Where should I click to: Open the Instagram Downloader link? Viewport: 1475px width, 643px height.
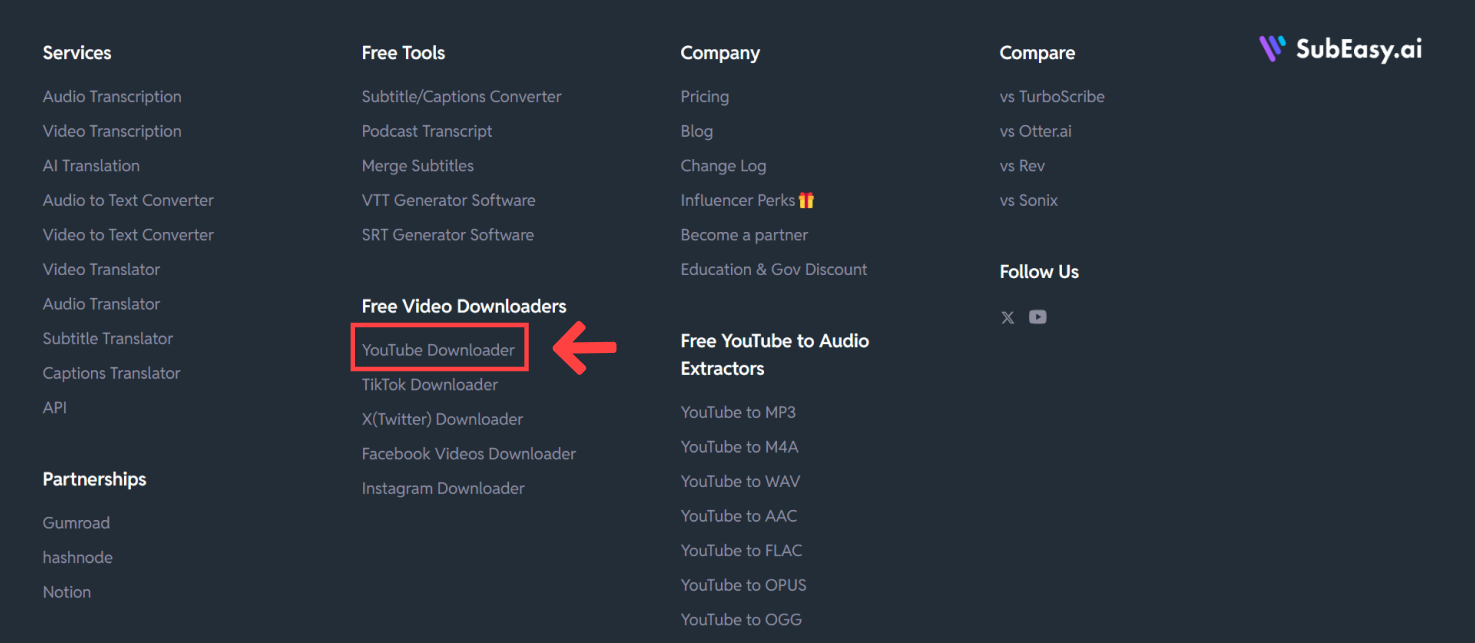pyautogui.click(x=443, y=489)
